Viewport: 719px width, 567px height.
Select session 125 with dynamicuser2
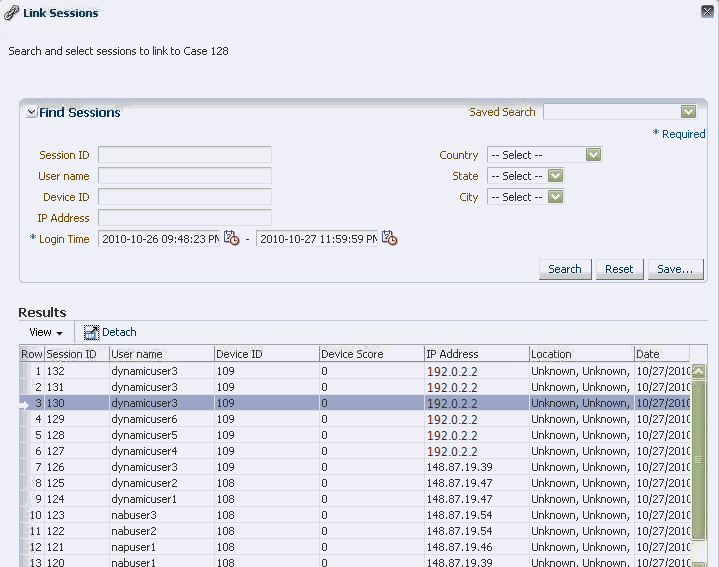pyautogui.click(x=355, y=484)
